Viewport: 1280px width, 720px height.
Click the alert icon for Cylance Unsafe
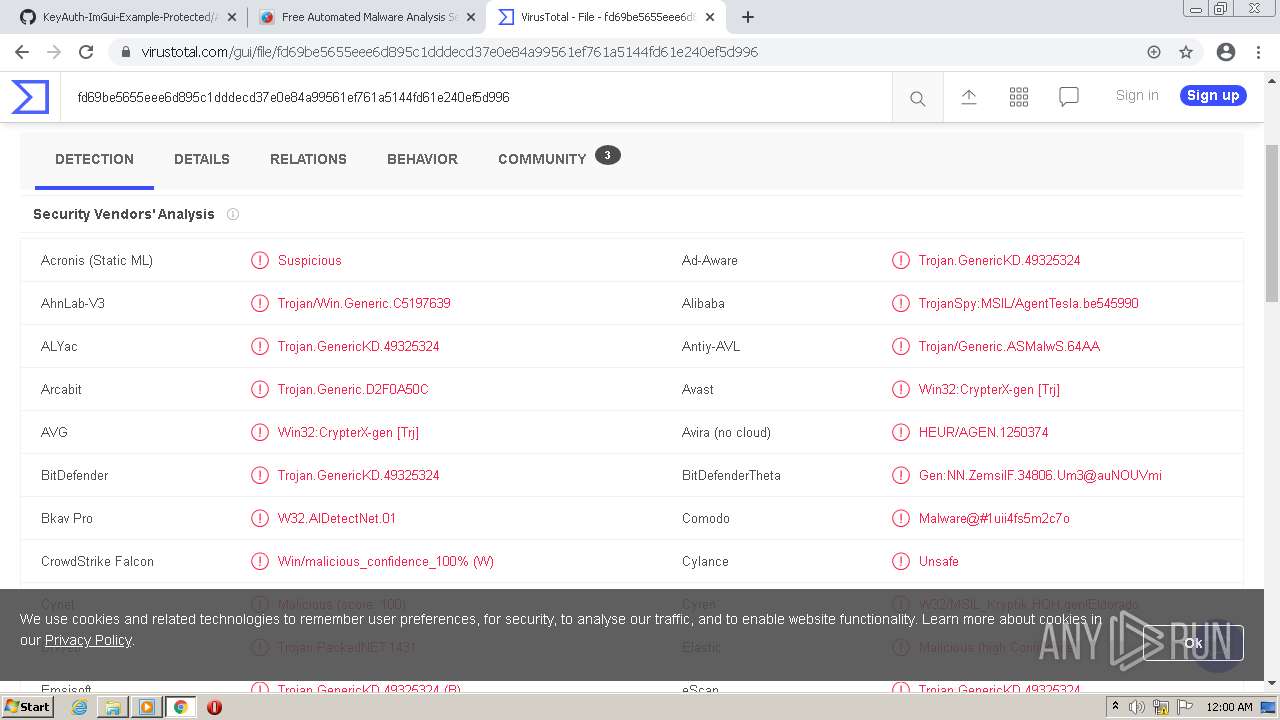901,561
